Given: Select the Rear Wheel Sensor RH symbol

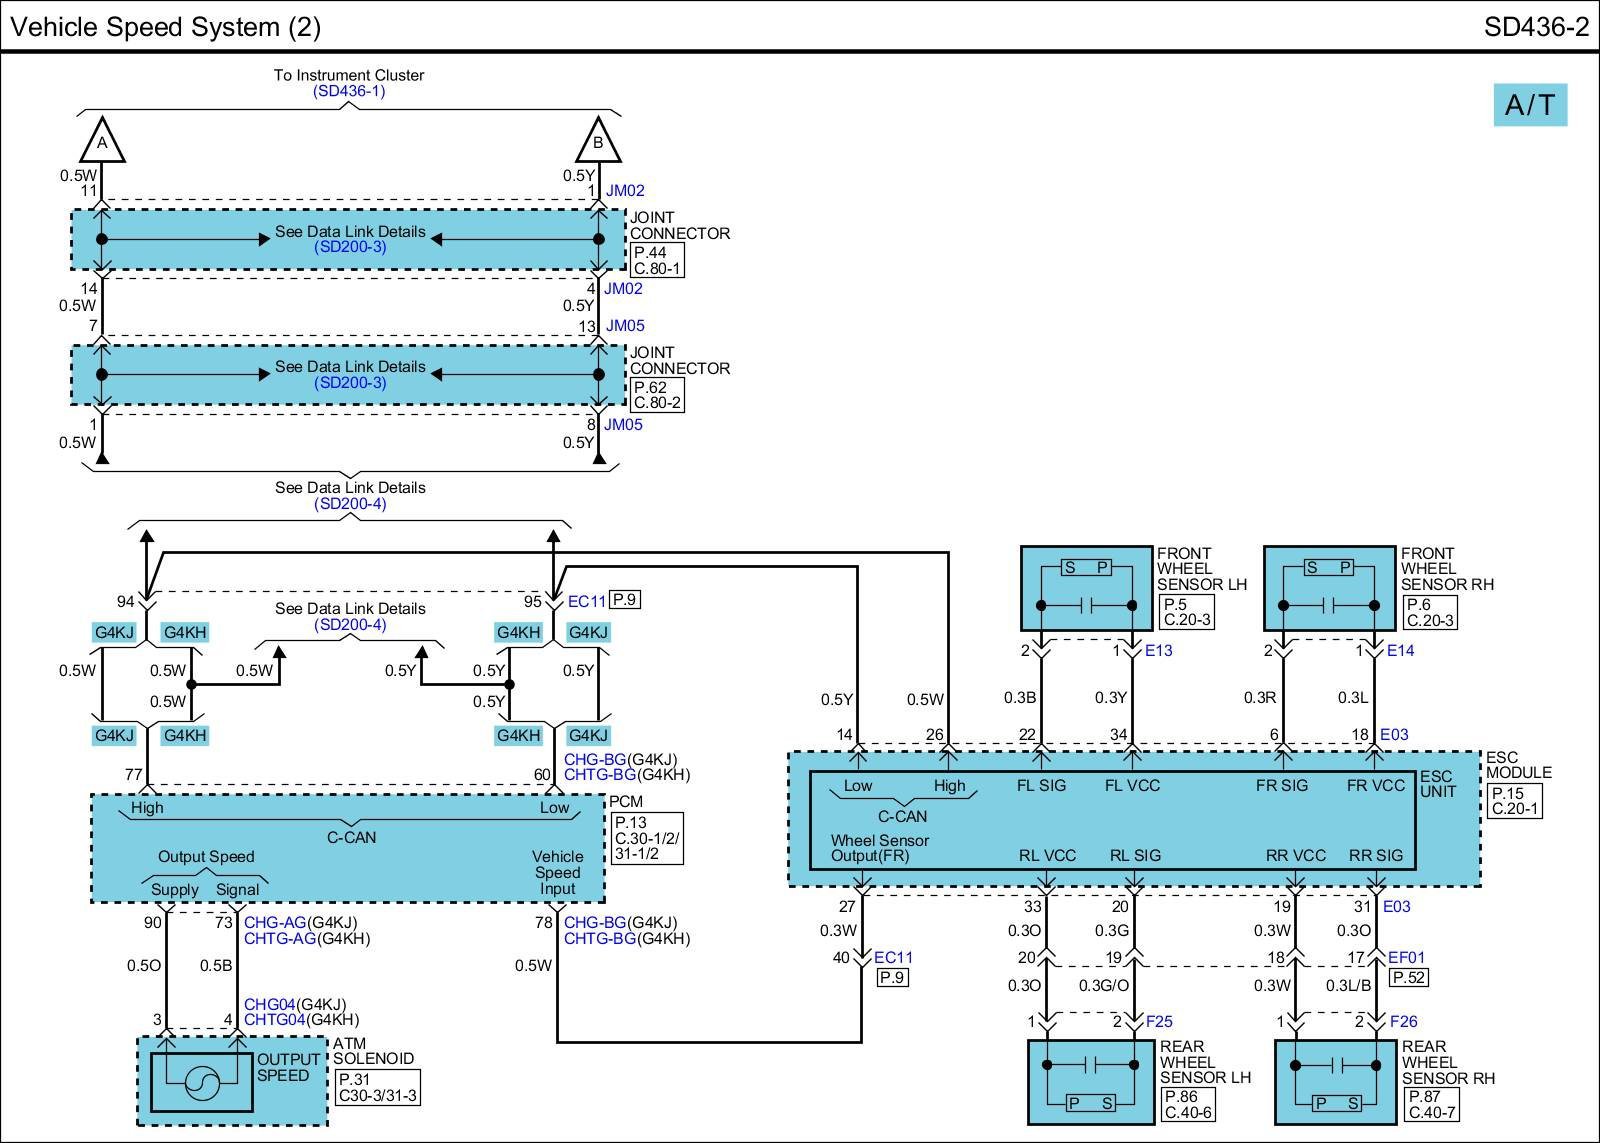Looking at the screenshot, I should [1335, 1082].
